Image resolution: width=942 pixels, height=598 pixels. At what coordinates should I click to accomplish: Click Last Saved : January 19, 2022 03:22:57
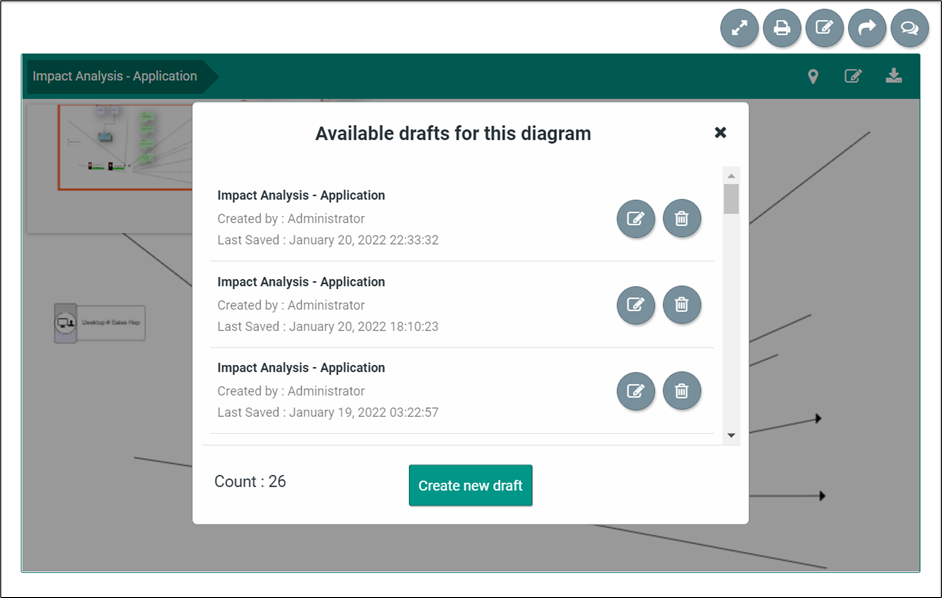(328, 412)
